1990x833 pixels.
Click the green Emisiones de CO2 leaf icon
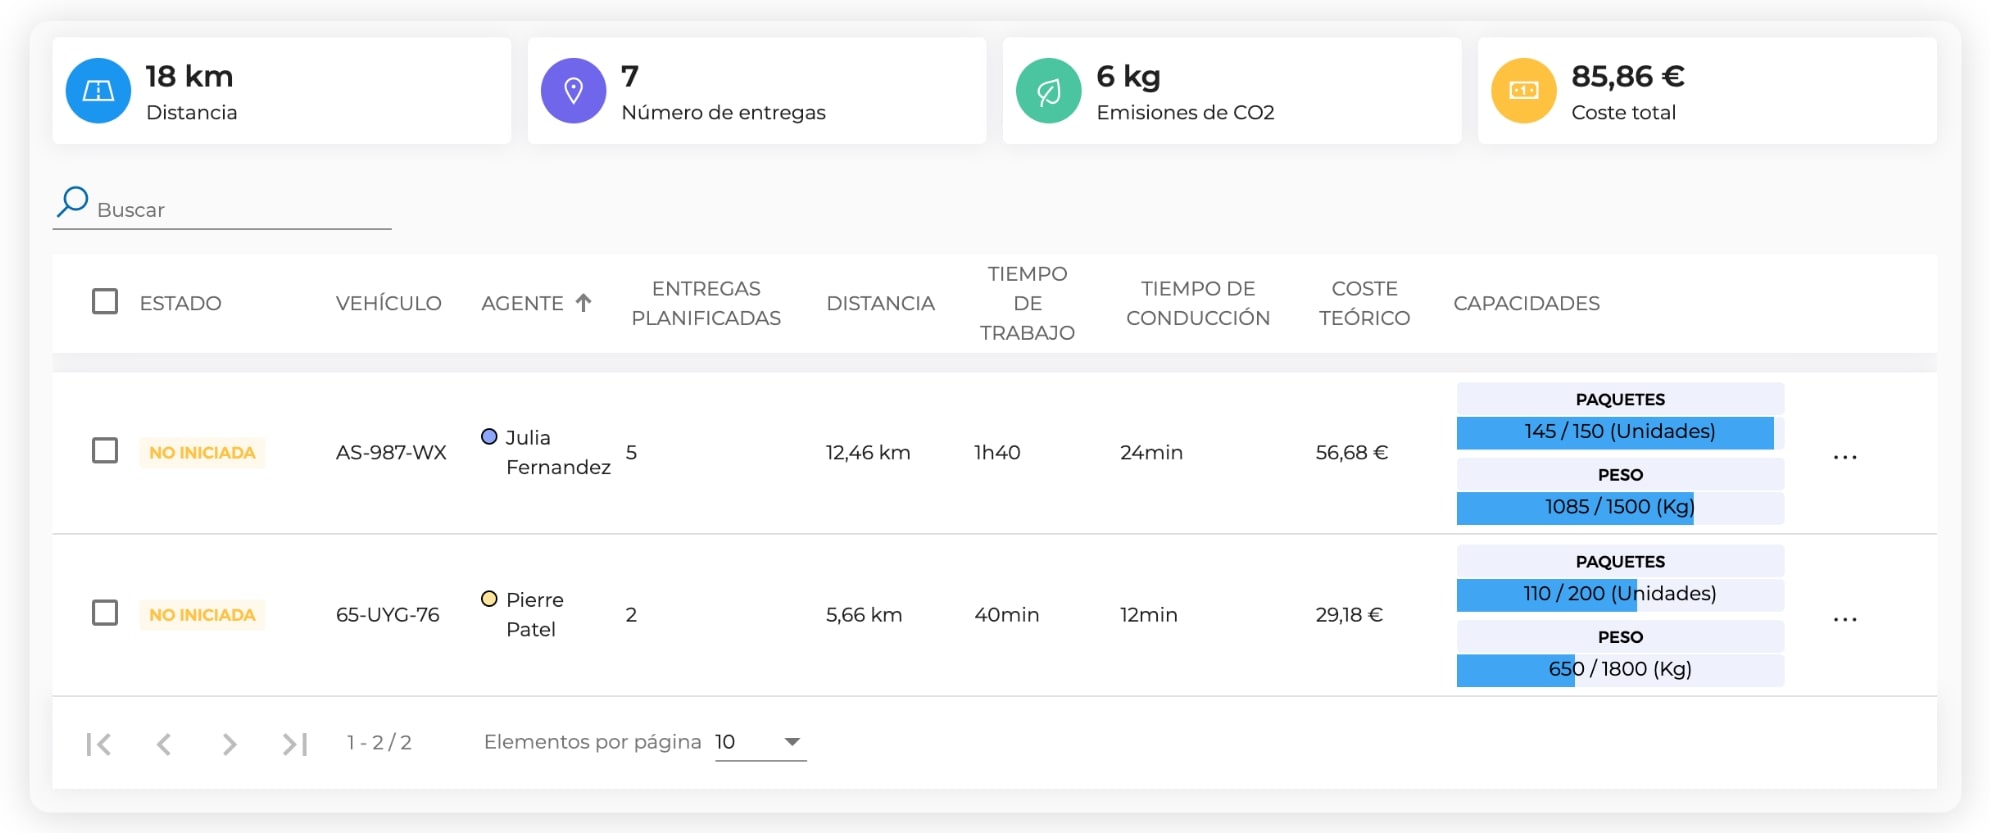1048,90
